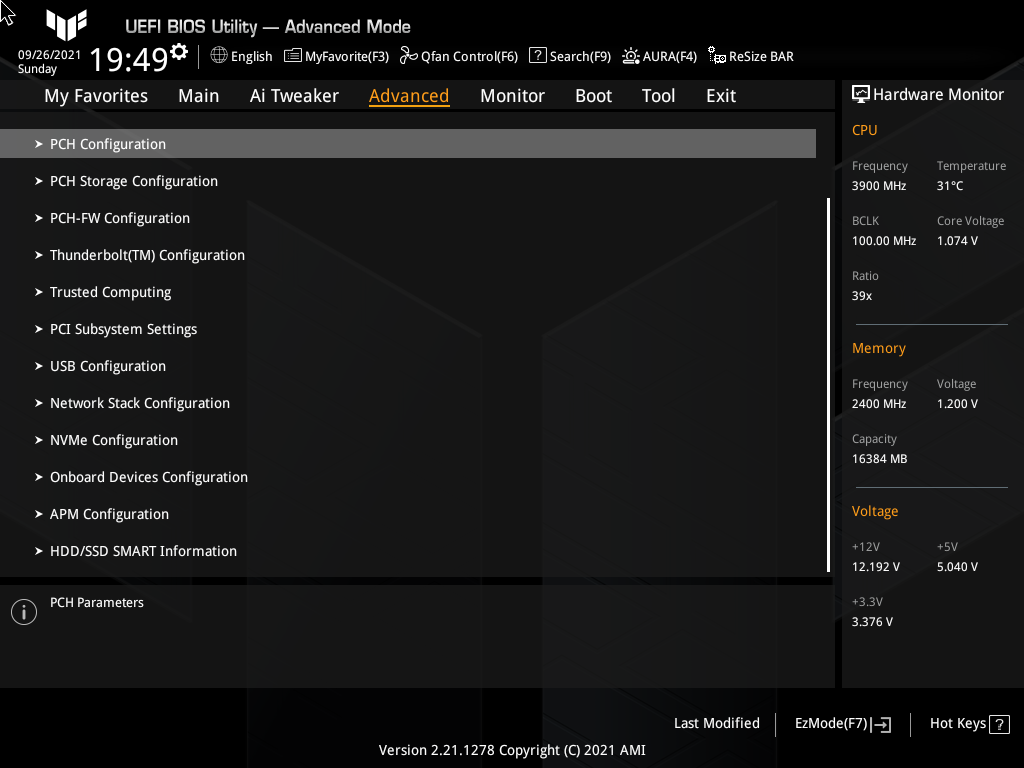
Task: Open the Ai Tweaker menu
Action: point(294,95)
